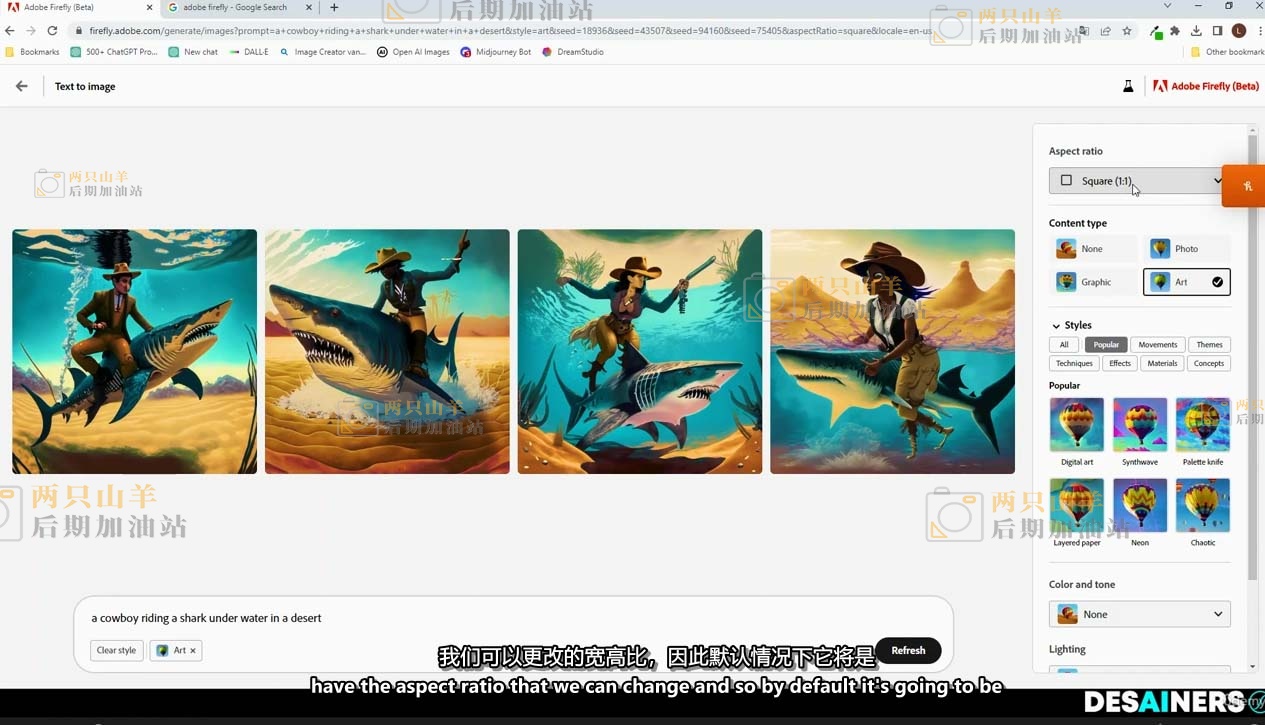
Task: Open the browser extensions puzzle icon
Action: click(x=1175, y=31)
